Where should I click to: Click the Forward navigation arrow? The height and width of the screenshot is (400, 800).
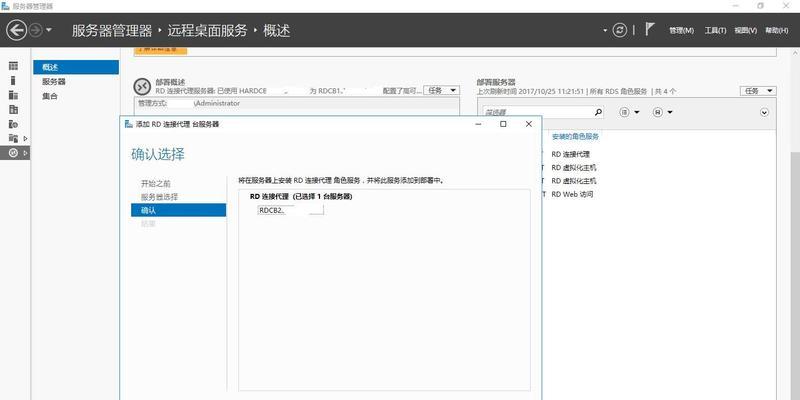(x=35, y=30)
